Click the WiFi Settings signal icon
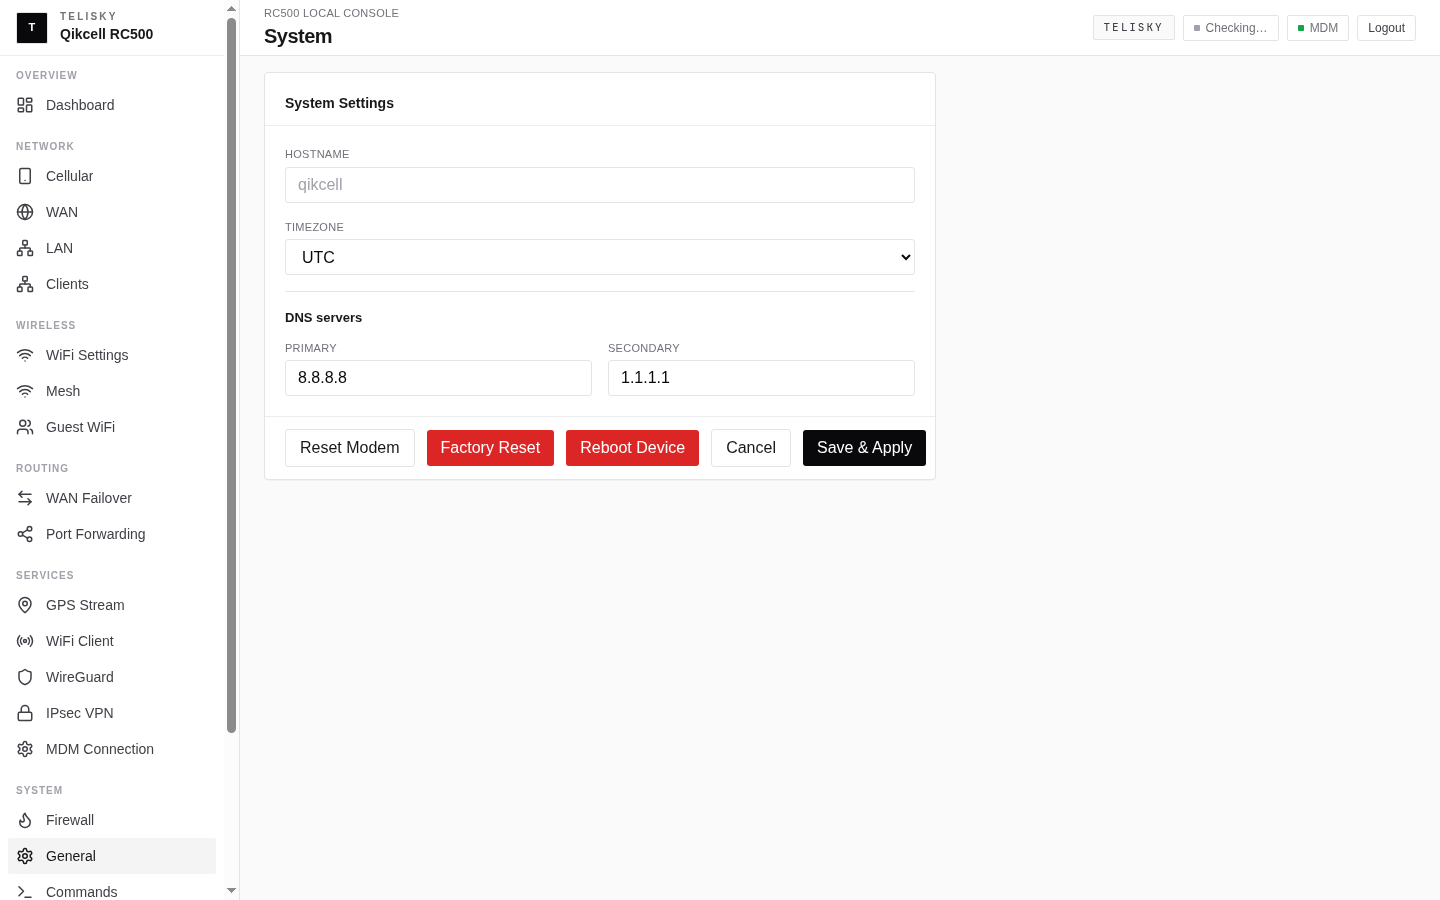 (25, 355)
